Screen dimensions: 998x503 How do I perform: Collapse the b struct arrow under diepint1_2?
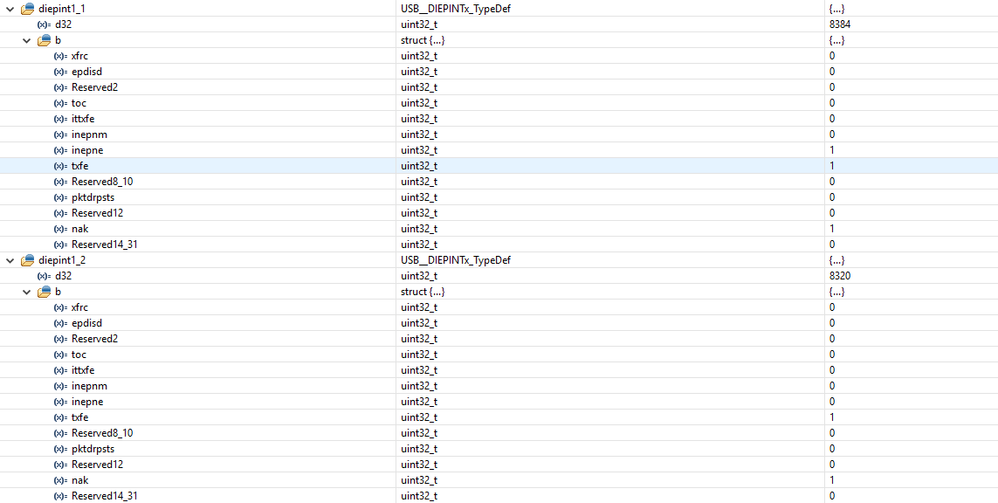27,292
